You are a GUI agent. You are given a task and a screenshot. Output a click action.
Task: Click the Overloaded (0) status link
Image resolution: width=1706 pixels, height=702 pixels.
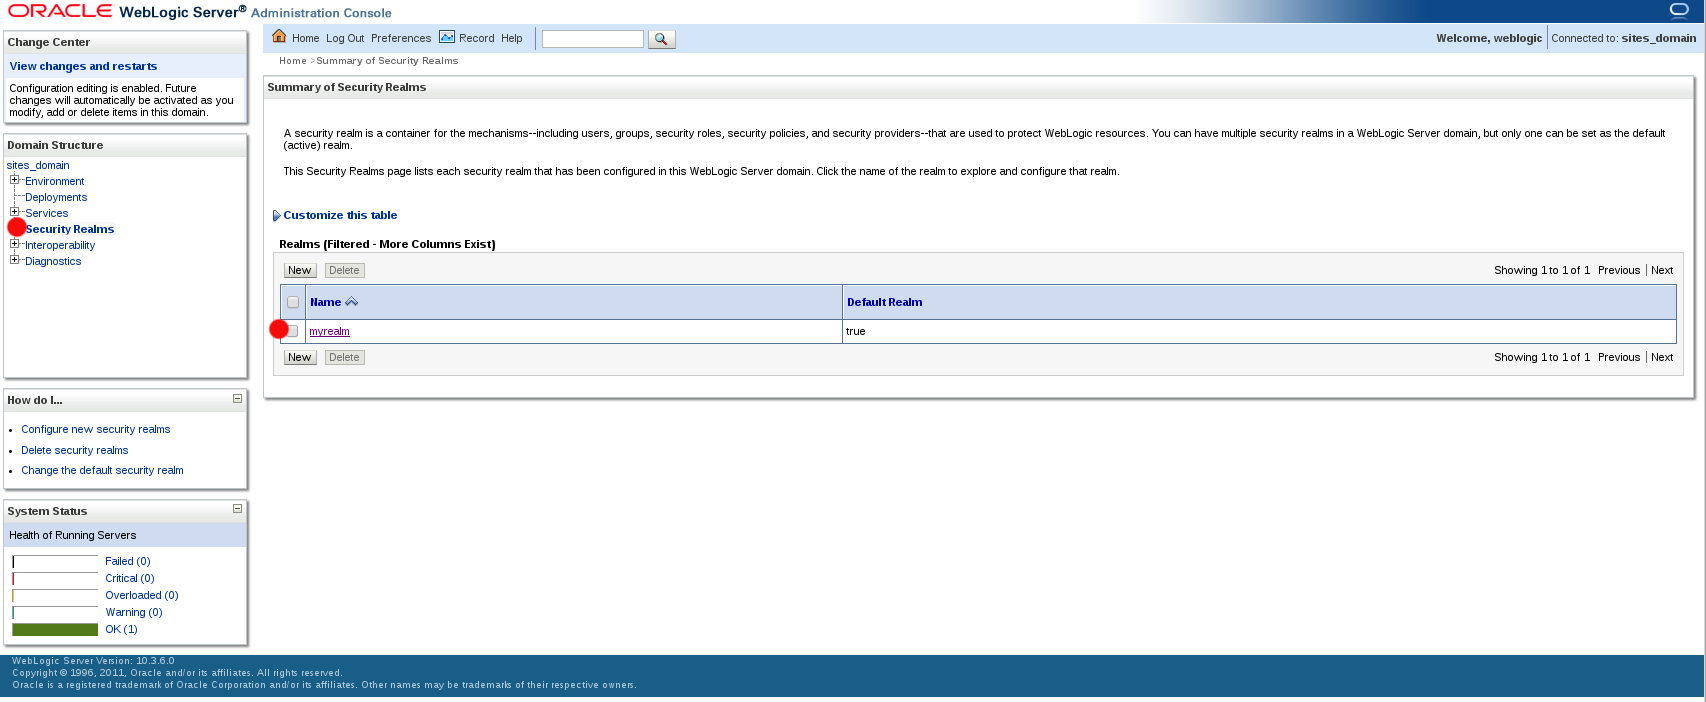coord(142,595)
